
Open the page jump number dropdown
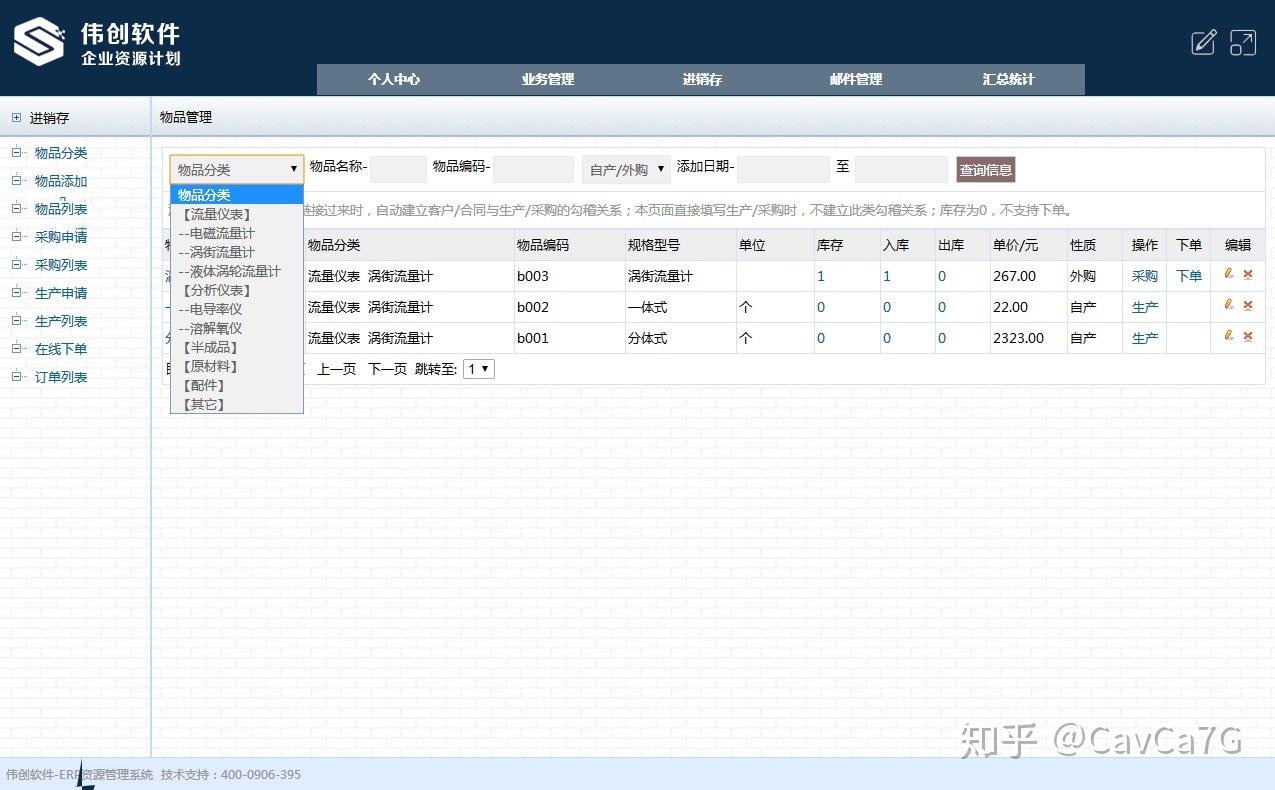[478, 368]
